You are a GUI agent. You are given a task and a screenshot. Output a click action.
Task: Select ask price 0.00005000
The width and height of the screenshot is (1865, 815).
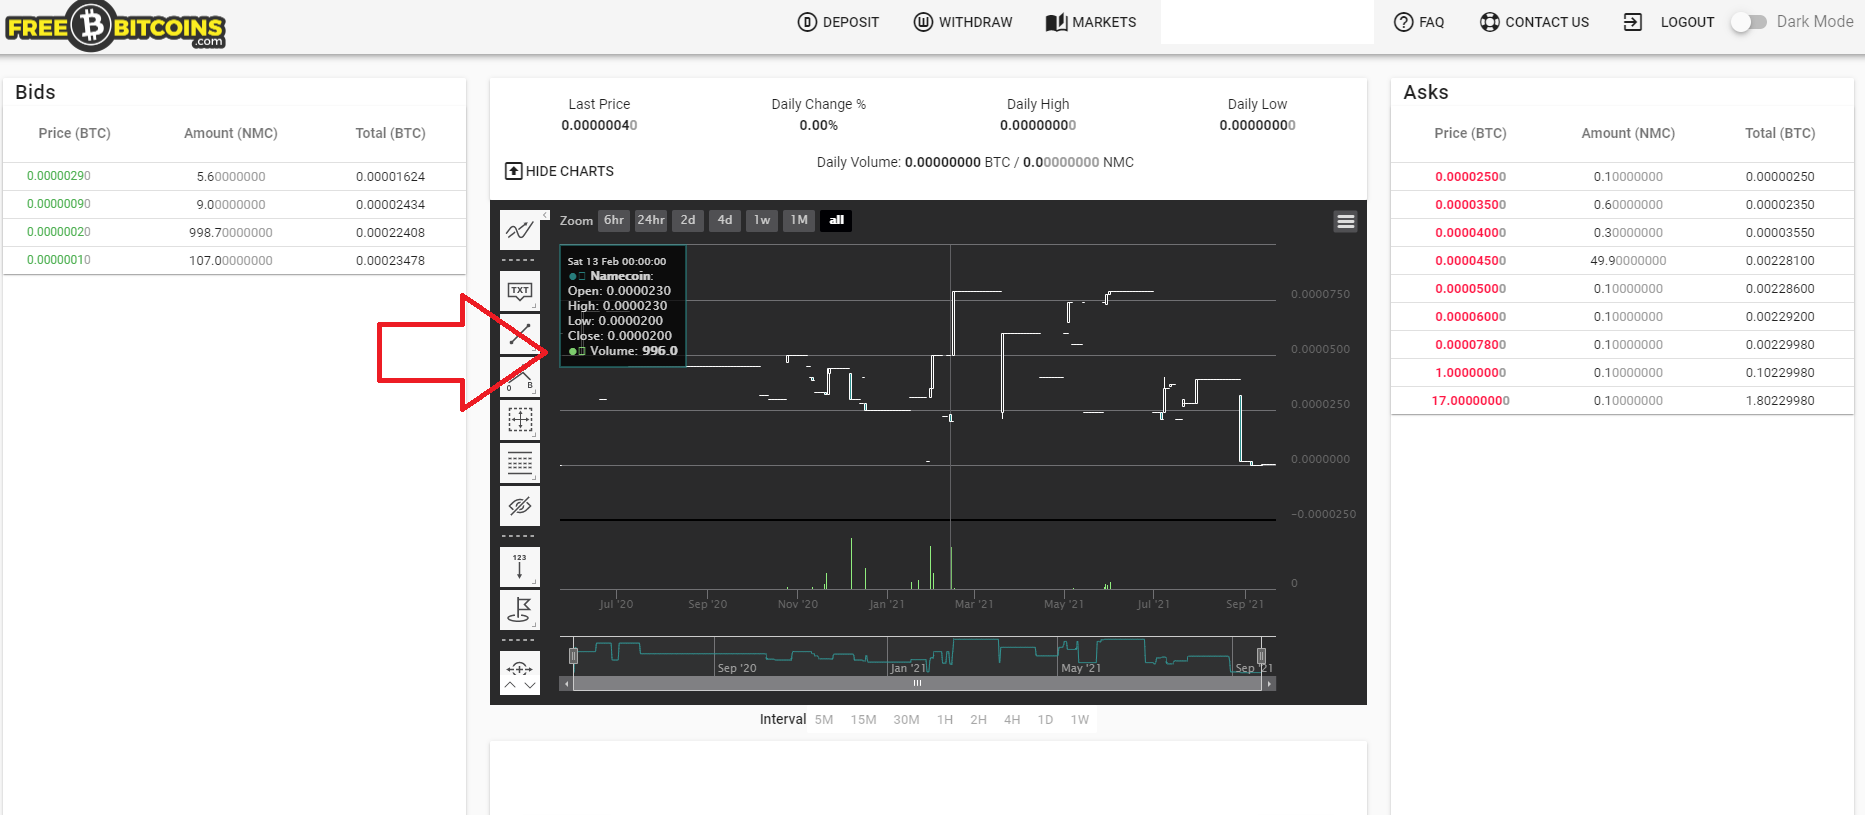coord(1470,289)
